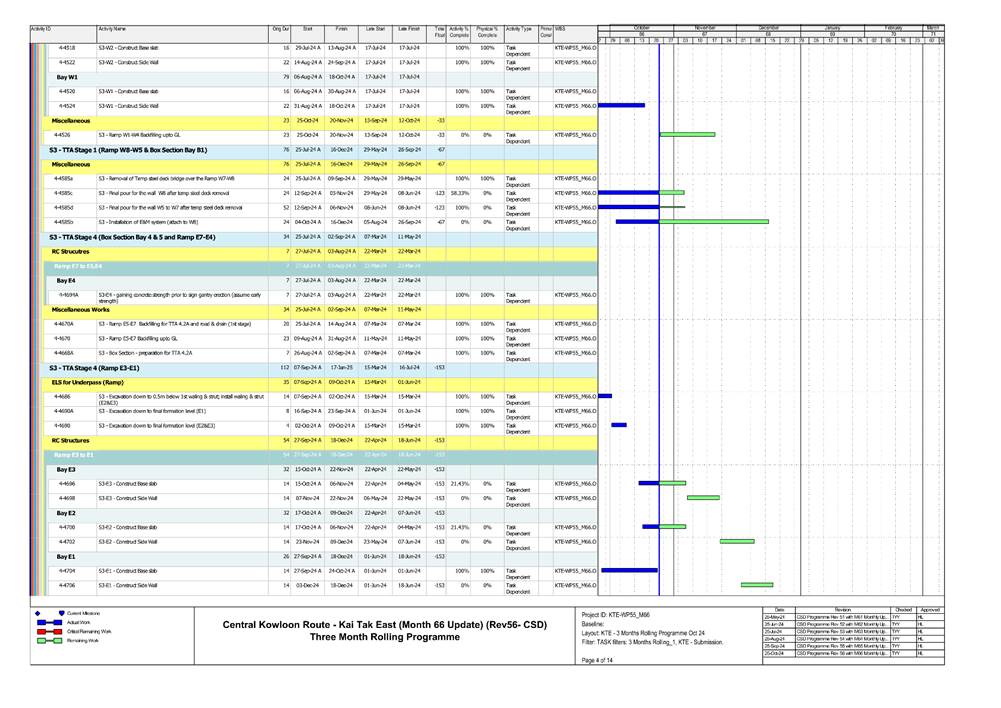Collapse the Bay W1 group row
The width and height of the screenshot is (1001, 708).
67,76
